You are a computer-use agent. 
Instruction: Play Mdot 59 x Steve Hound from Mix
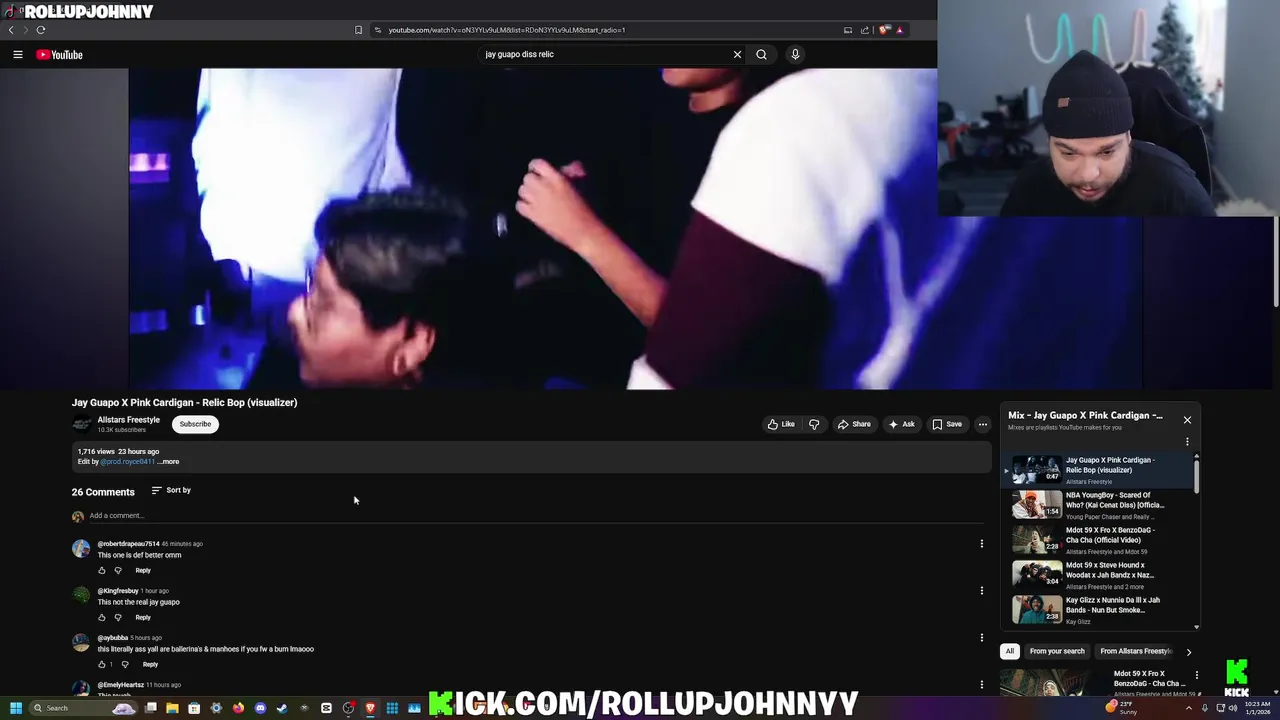(x=1100, y=574)
